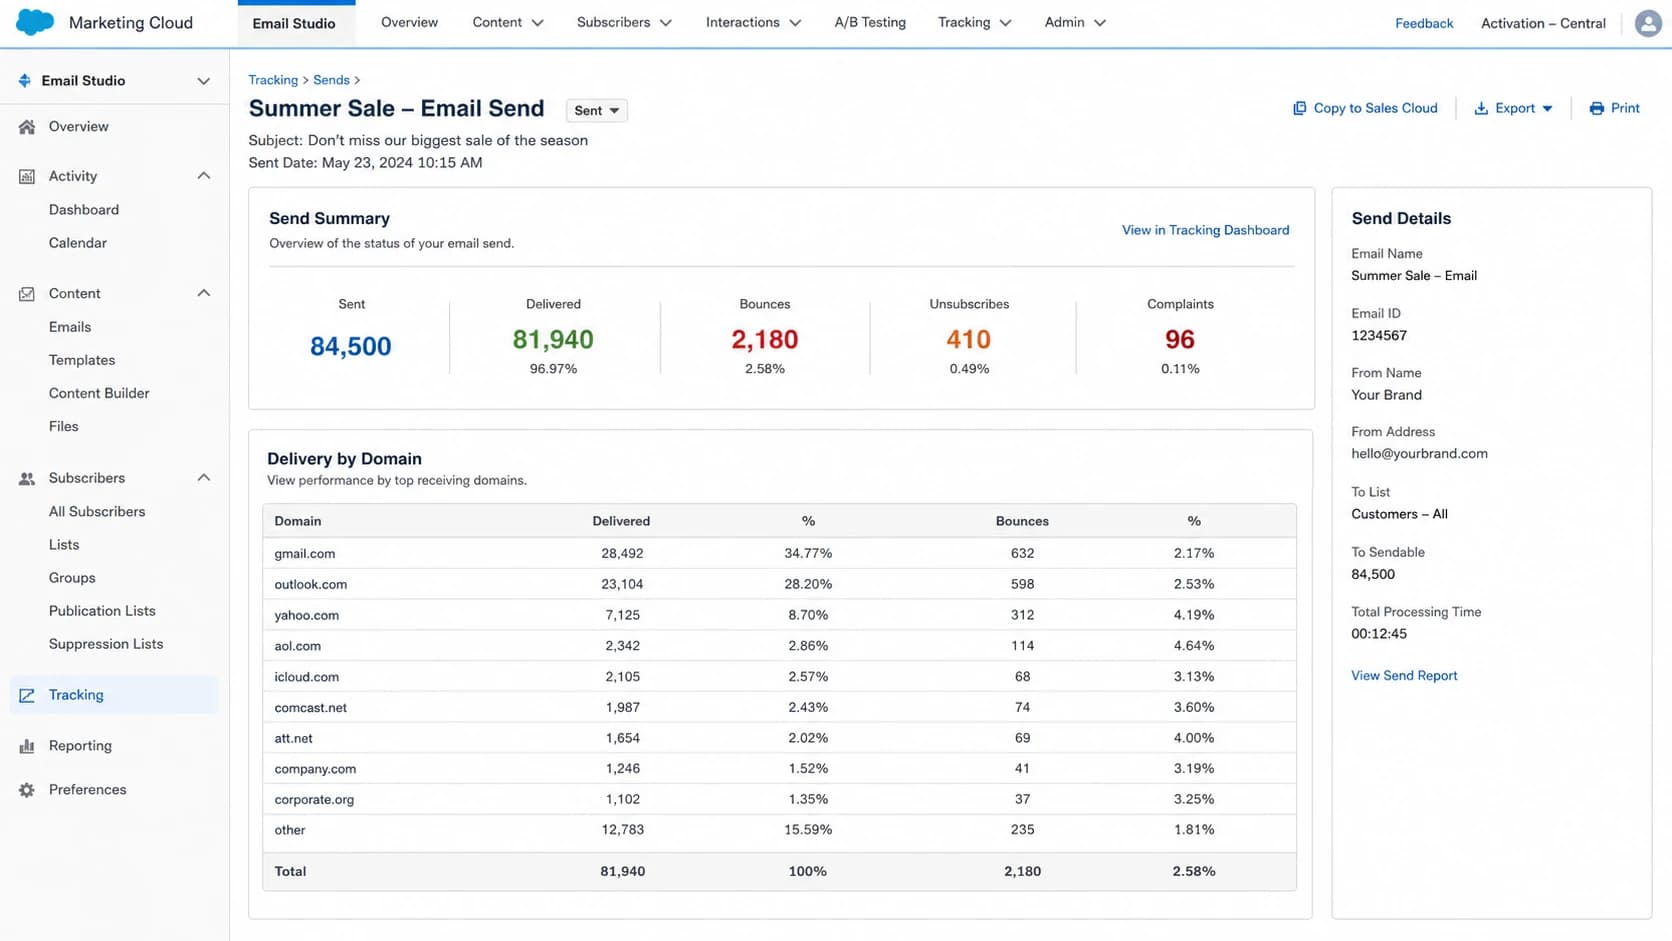
Task: Click the Delivered column header in table
Action: (621, 521)
